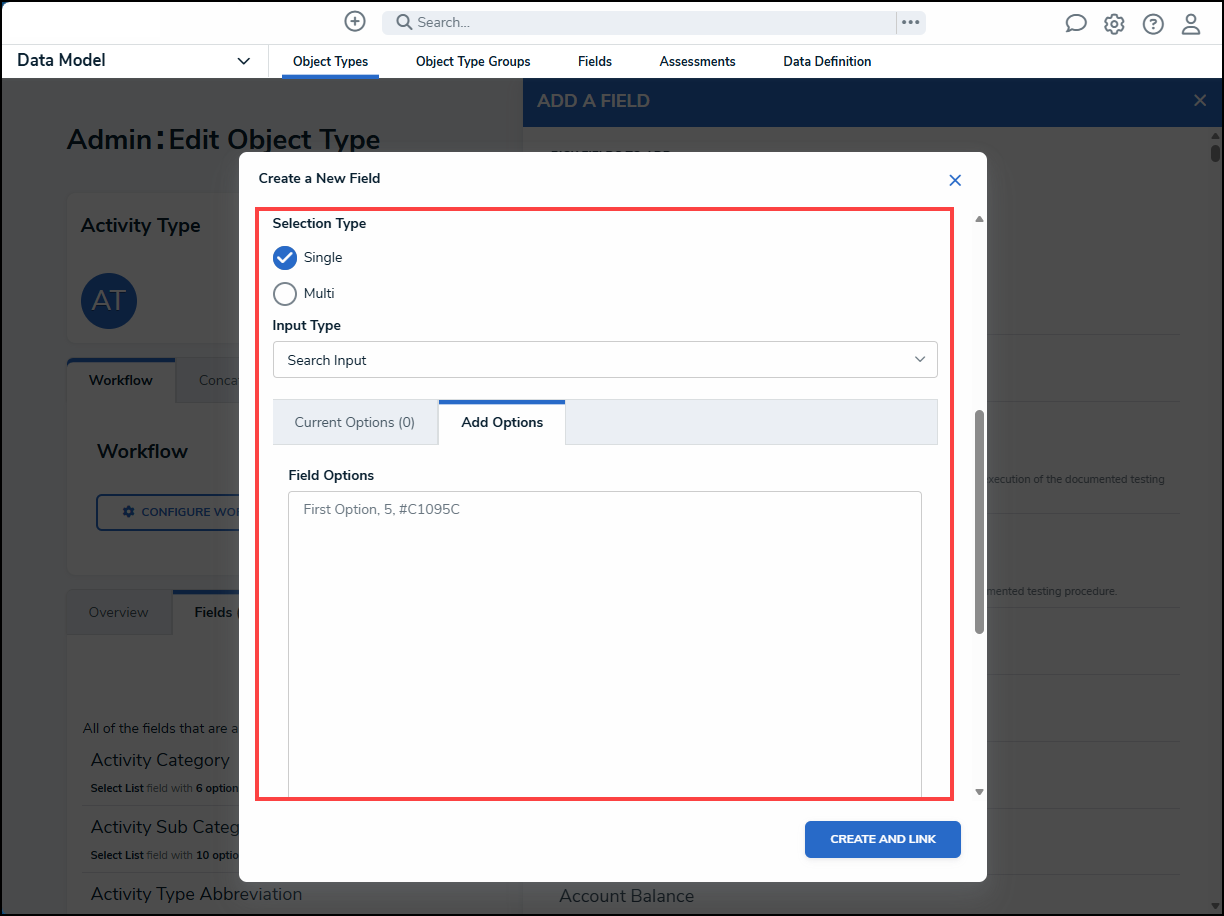The height and width of the screenshot is (916, 1224).
Task: Switch to Current Options (0) tab
Action: click(x=355, y=422)
